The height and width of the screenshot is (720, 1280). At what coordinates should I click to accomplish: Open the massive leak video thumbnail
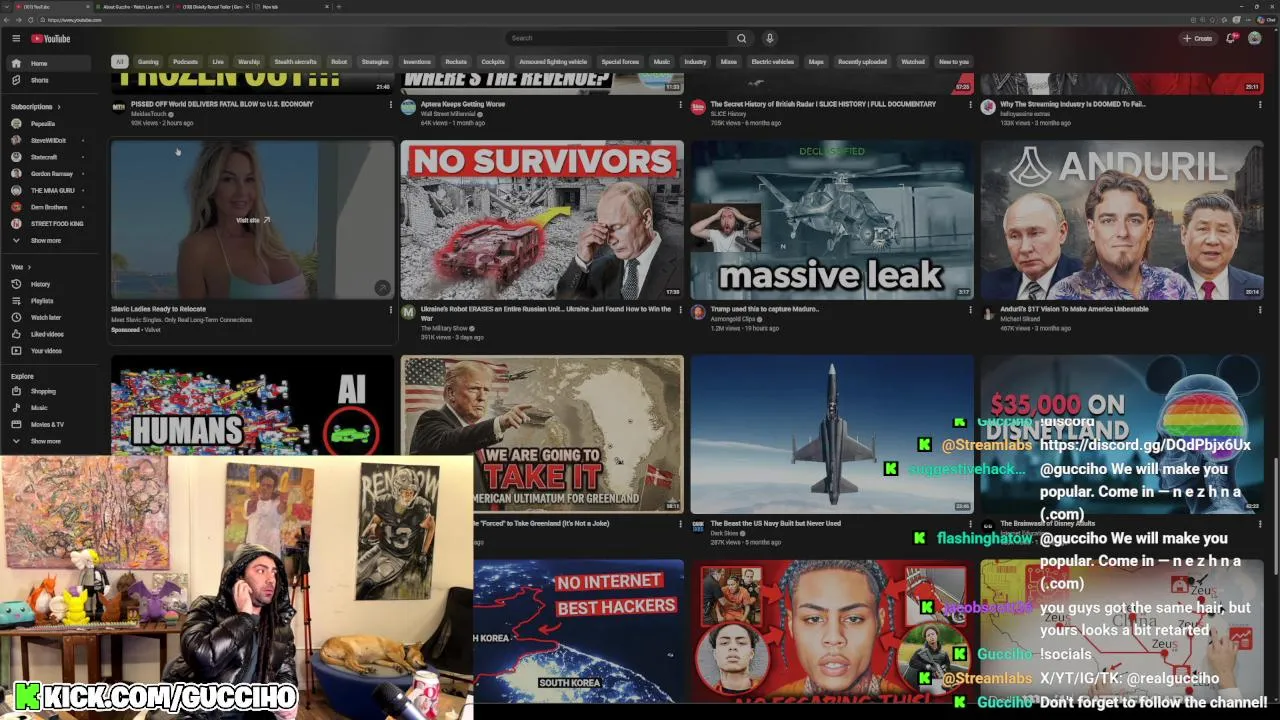(832, 220)
